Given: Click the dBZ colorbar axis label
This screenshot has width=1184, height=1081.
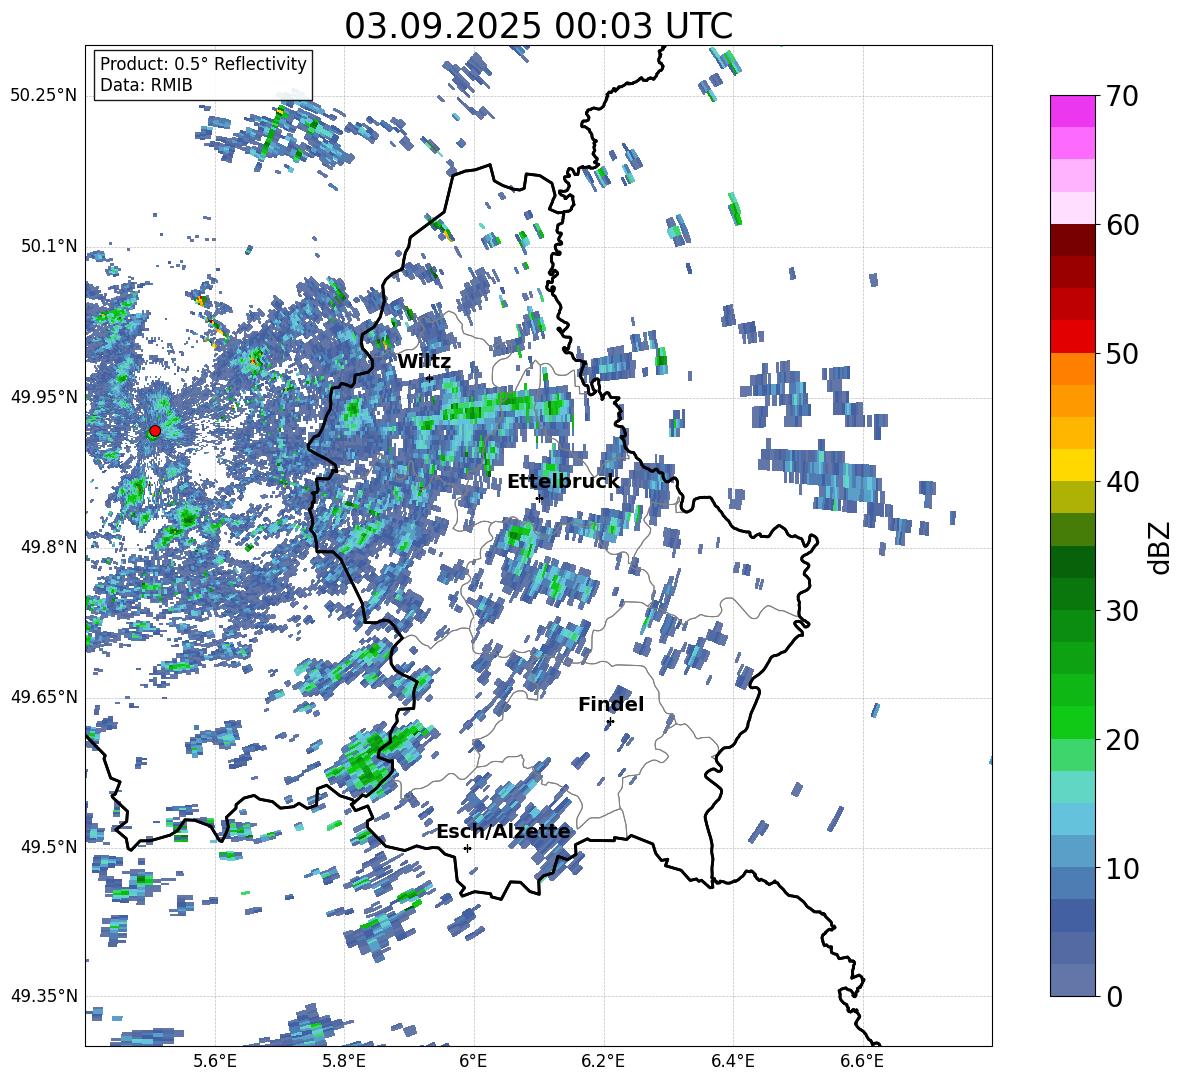Looking at the screenshot, I should click(1161, 547).
